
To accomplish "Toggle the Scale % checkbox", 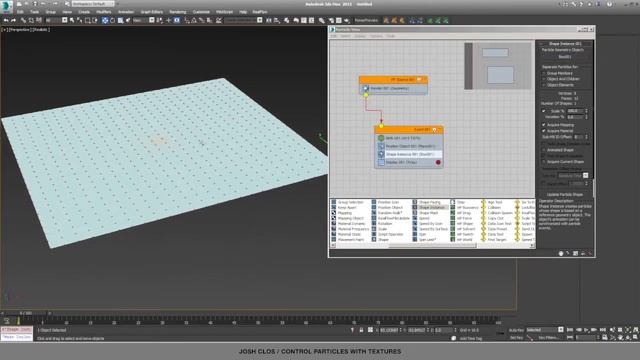I will click(544, 111).
